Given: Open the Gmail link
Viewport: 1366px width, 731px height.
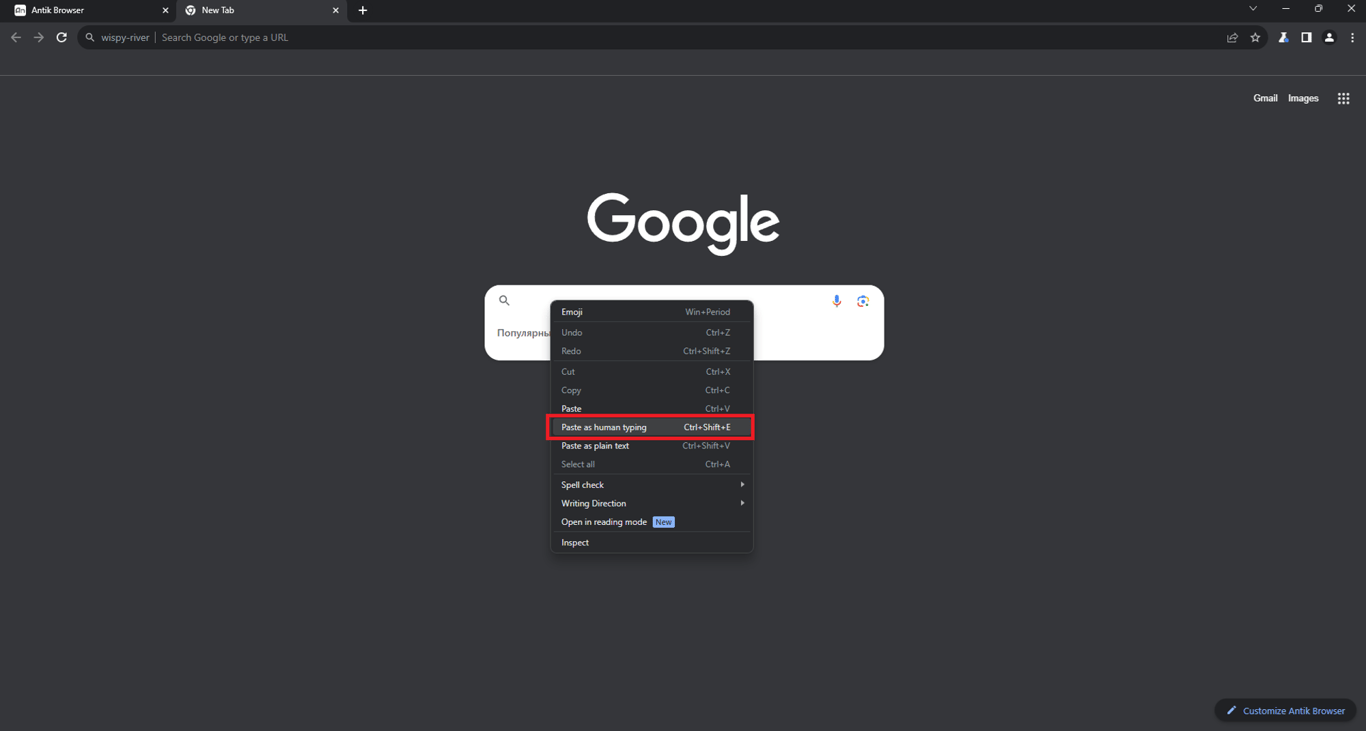Looking at the screenshot, I should coord(1265,98).
